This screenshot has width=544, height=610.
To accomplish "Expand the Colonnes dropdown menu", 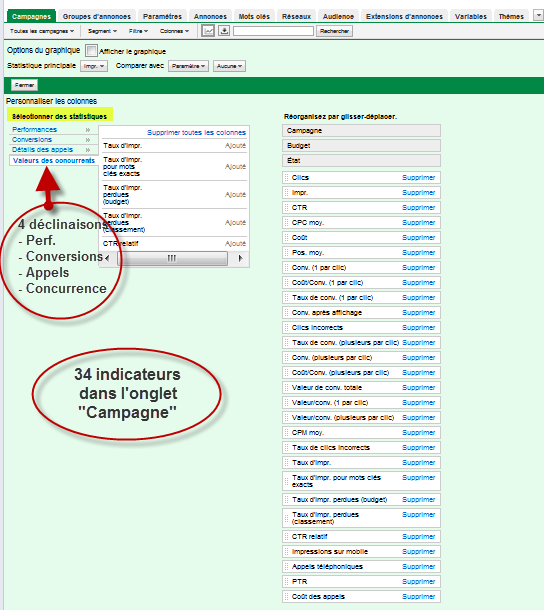I will (x=174, y=31).
